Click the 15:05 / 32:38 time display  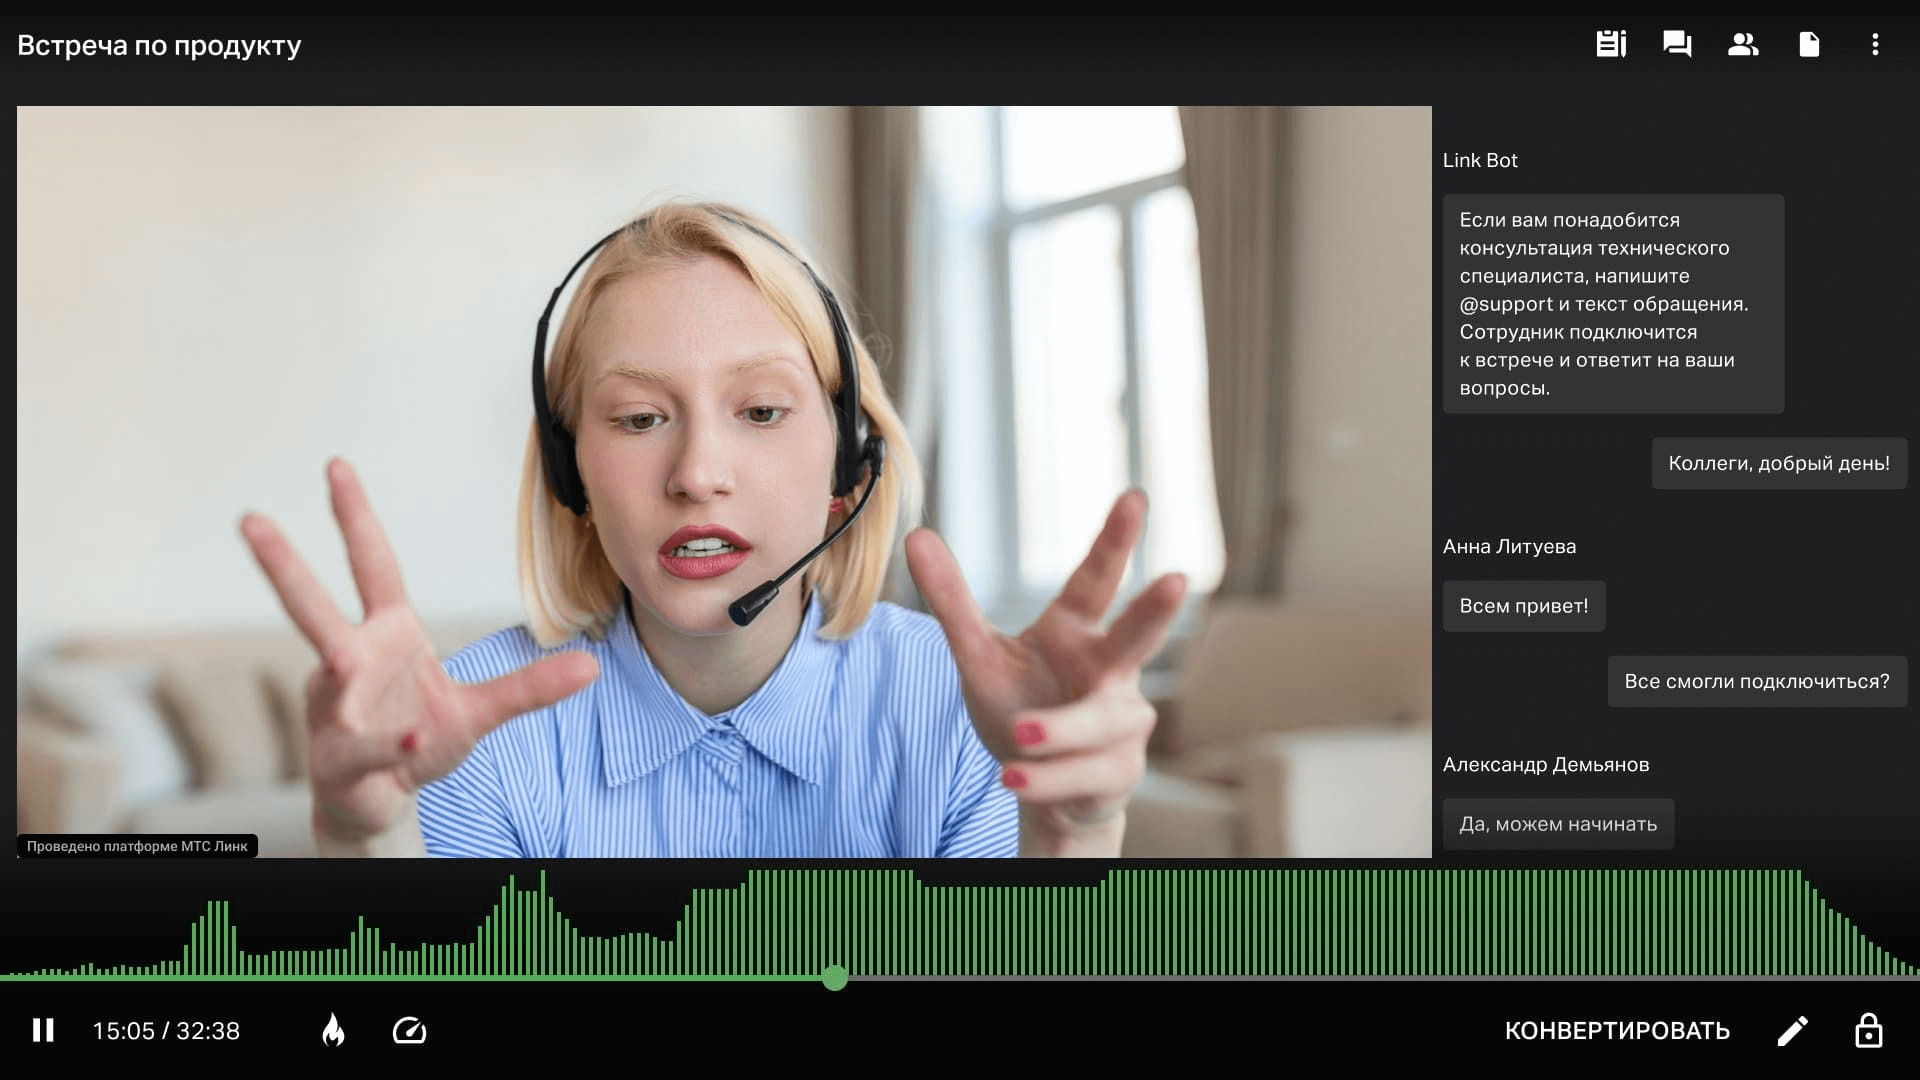pos(166,1031)
